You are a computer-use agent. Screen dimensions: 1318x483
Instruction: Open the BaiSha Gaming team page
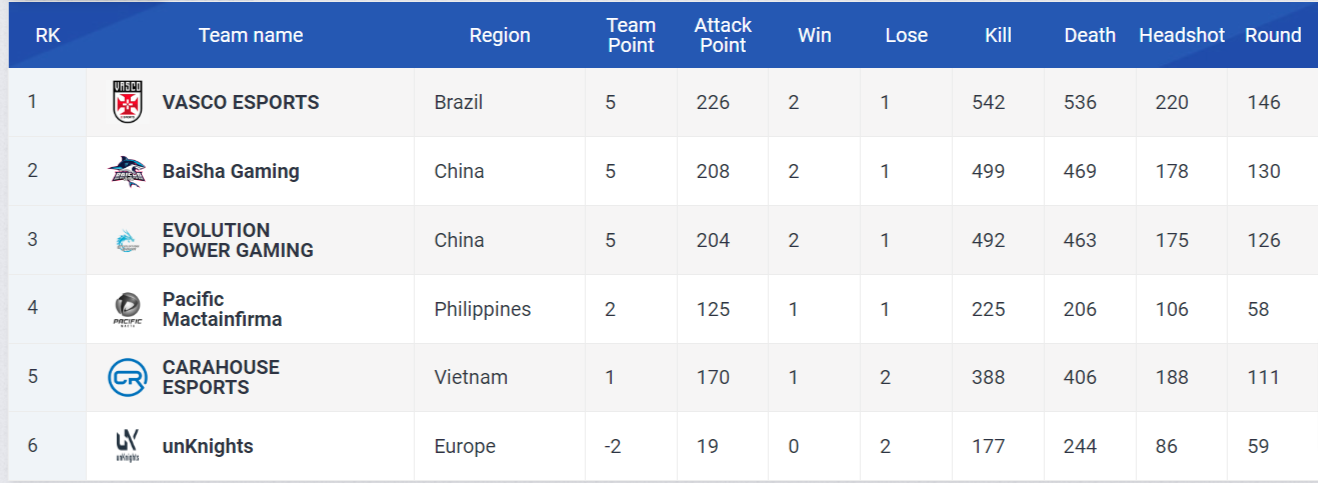click(230, 171)
